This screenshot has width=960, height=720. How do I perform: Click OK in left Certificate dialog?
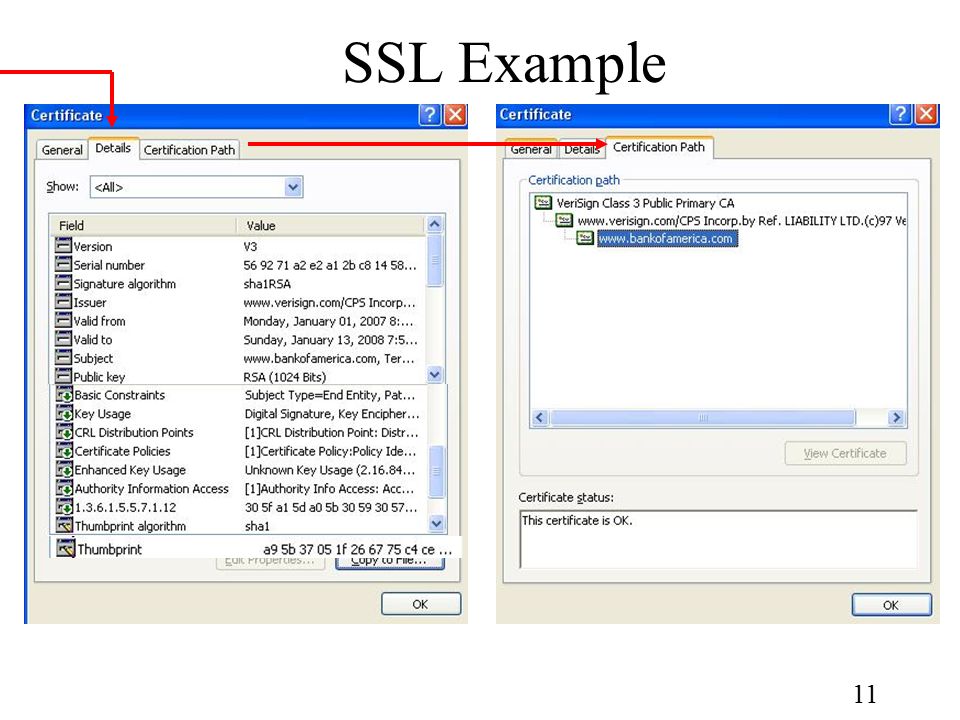point(421,604)
